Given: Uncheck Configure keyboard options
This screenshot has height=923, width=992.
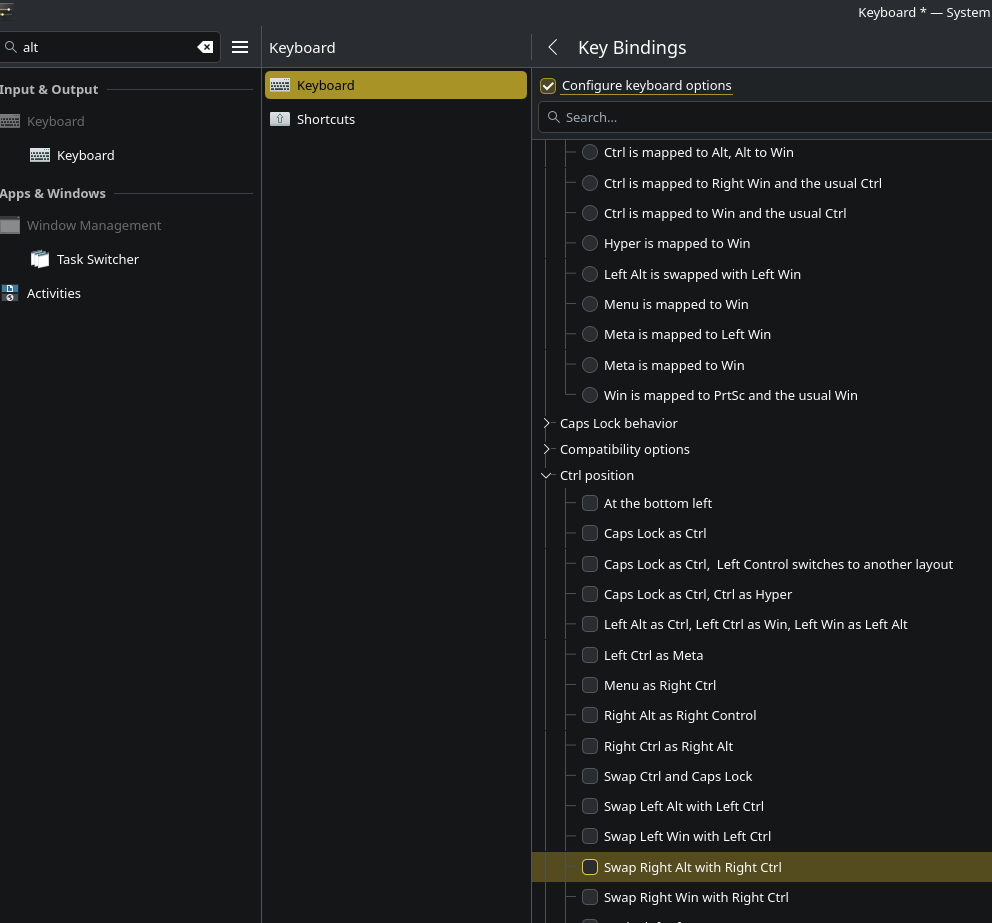Looking at the screenshot, I should (x=548, y=86).
